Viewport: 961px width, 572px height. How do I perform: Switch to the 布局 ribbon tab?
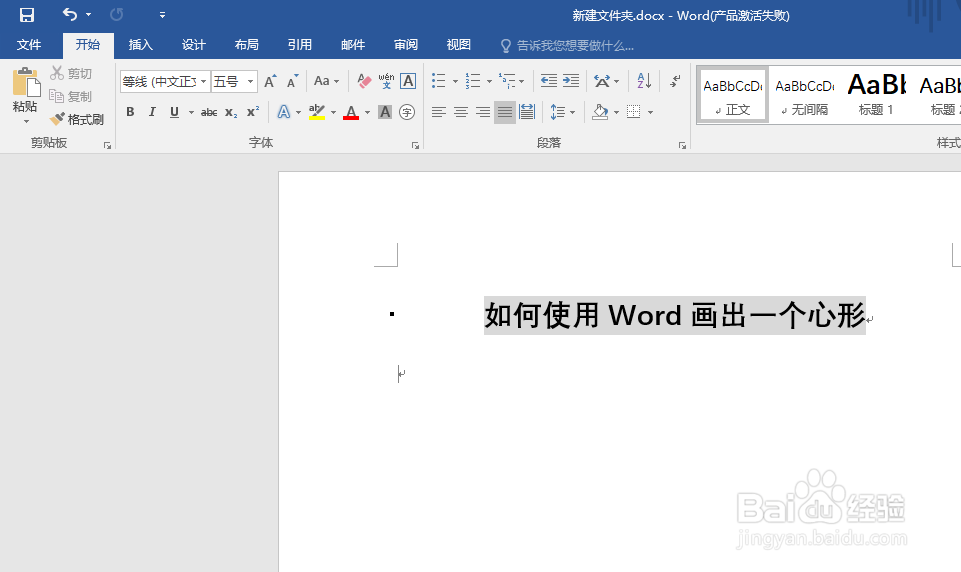[x=246, y=45]
